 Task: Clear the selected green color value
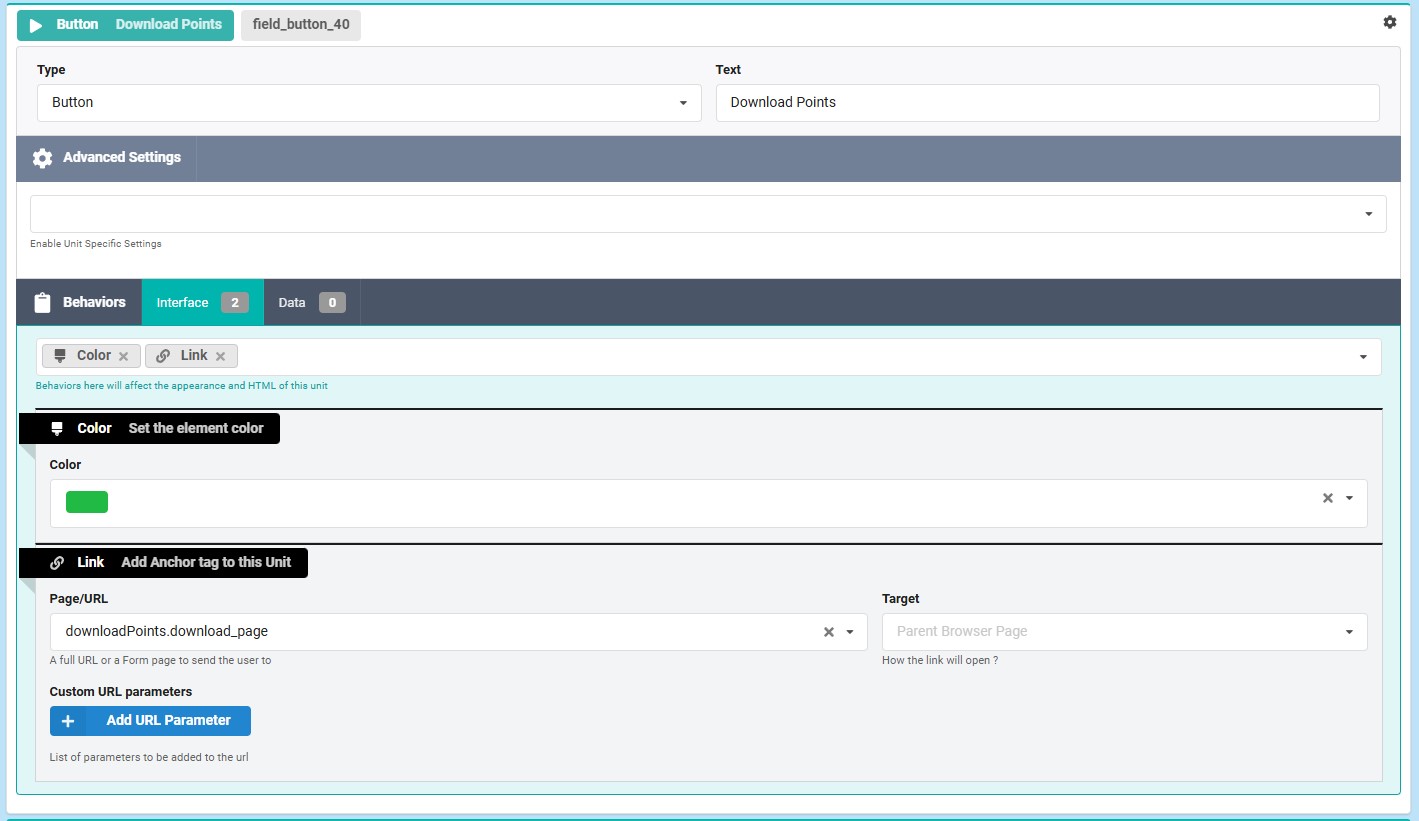[x=1328, y=498]
